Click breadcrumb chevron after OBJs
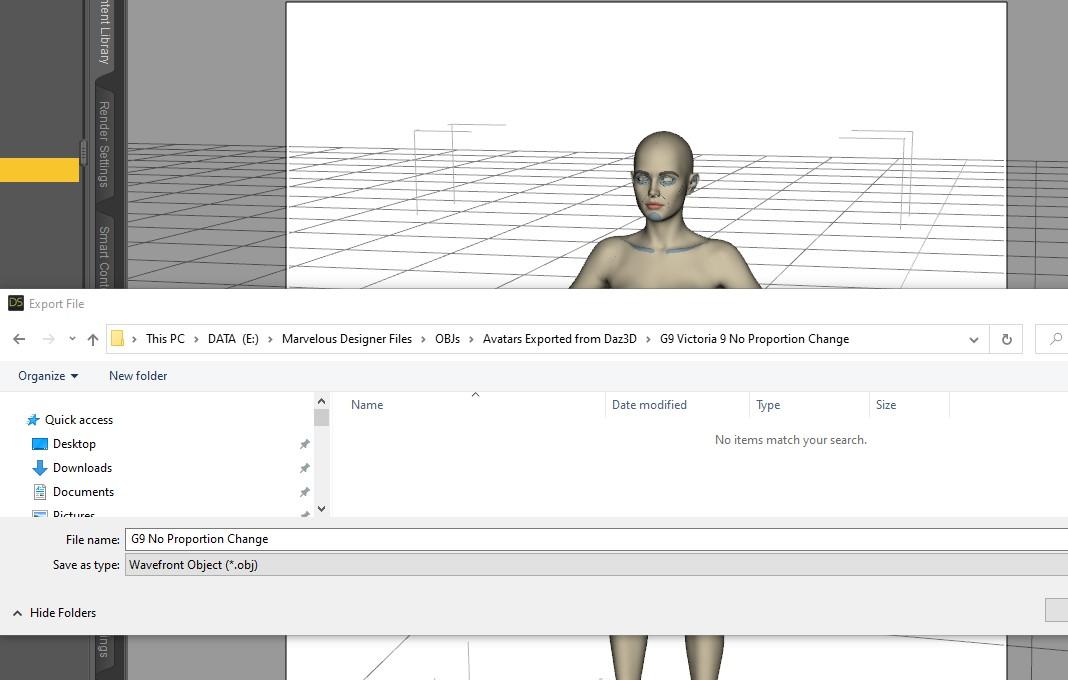 pos(471,339)
